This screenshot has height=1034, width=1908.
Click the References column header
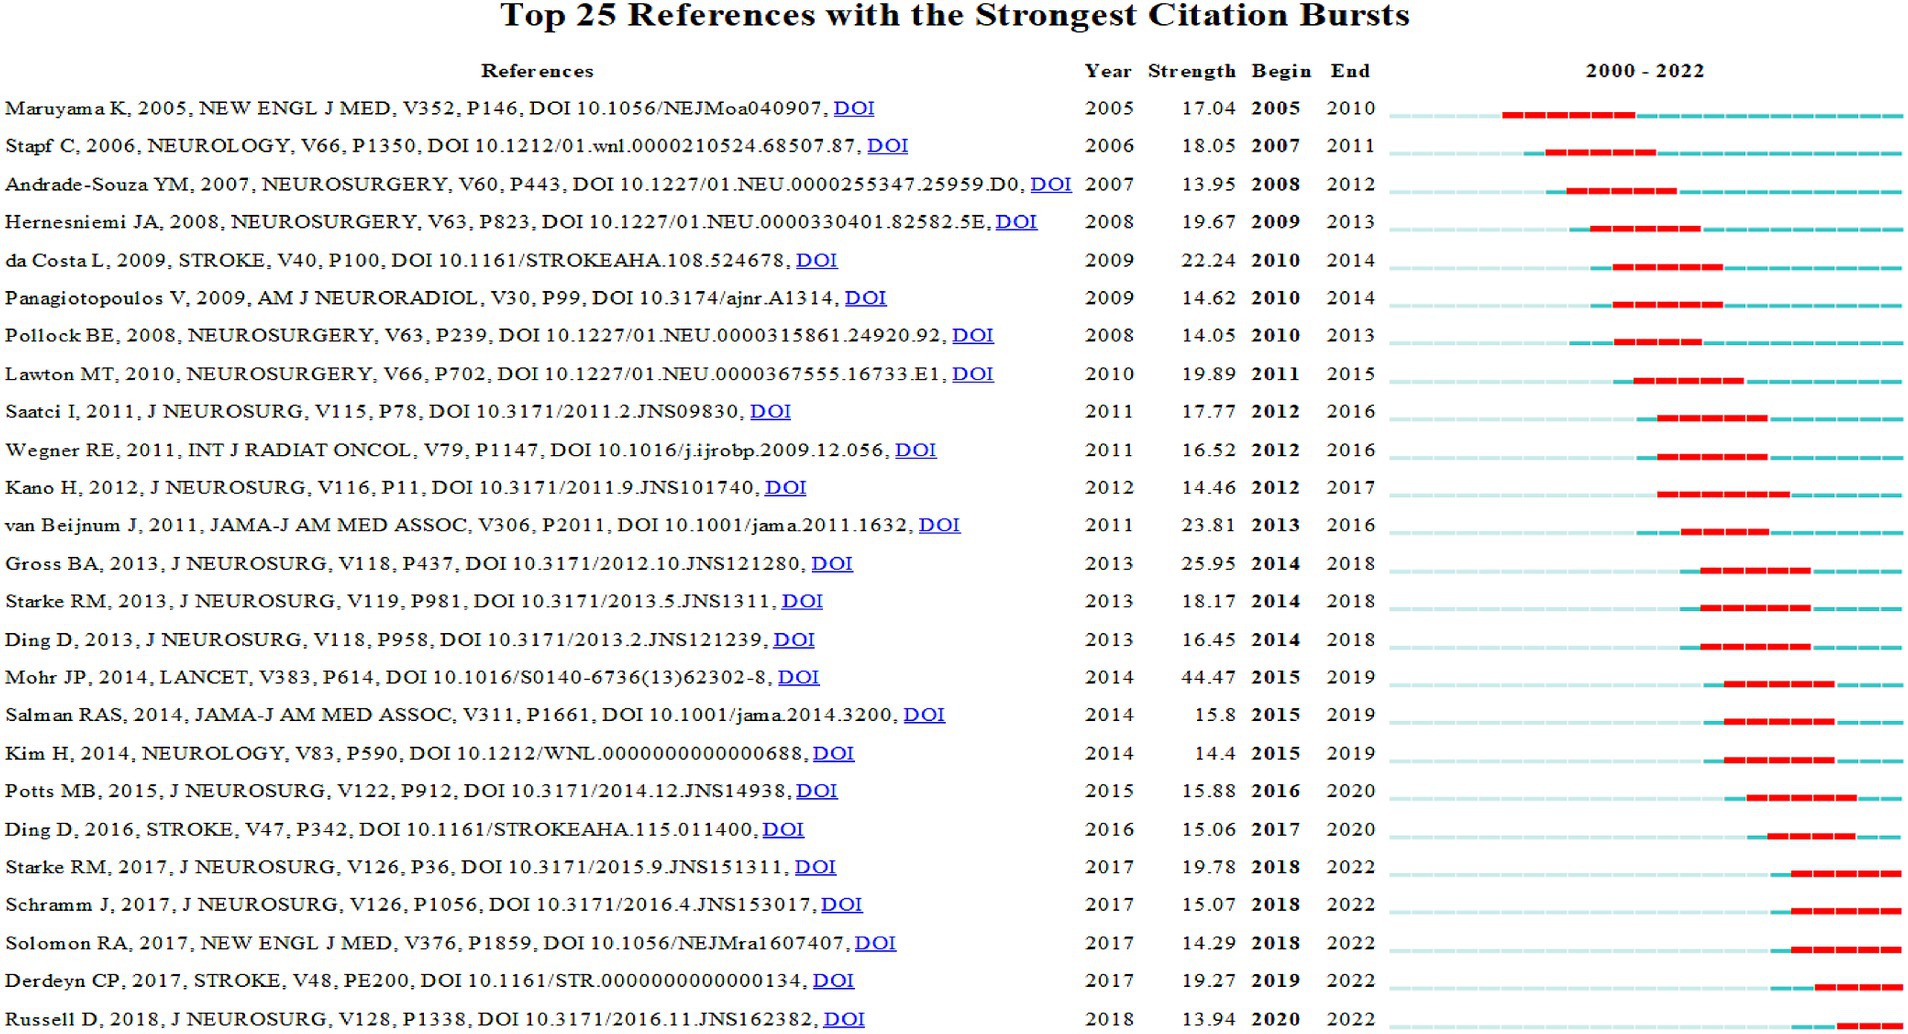pos(537,71)
